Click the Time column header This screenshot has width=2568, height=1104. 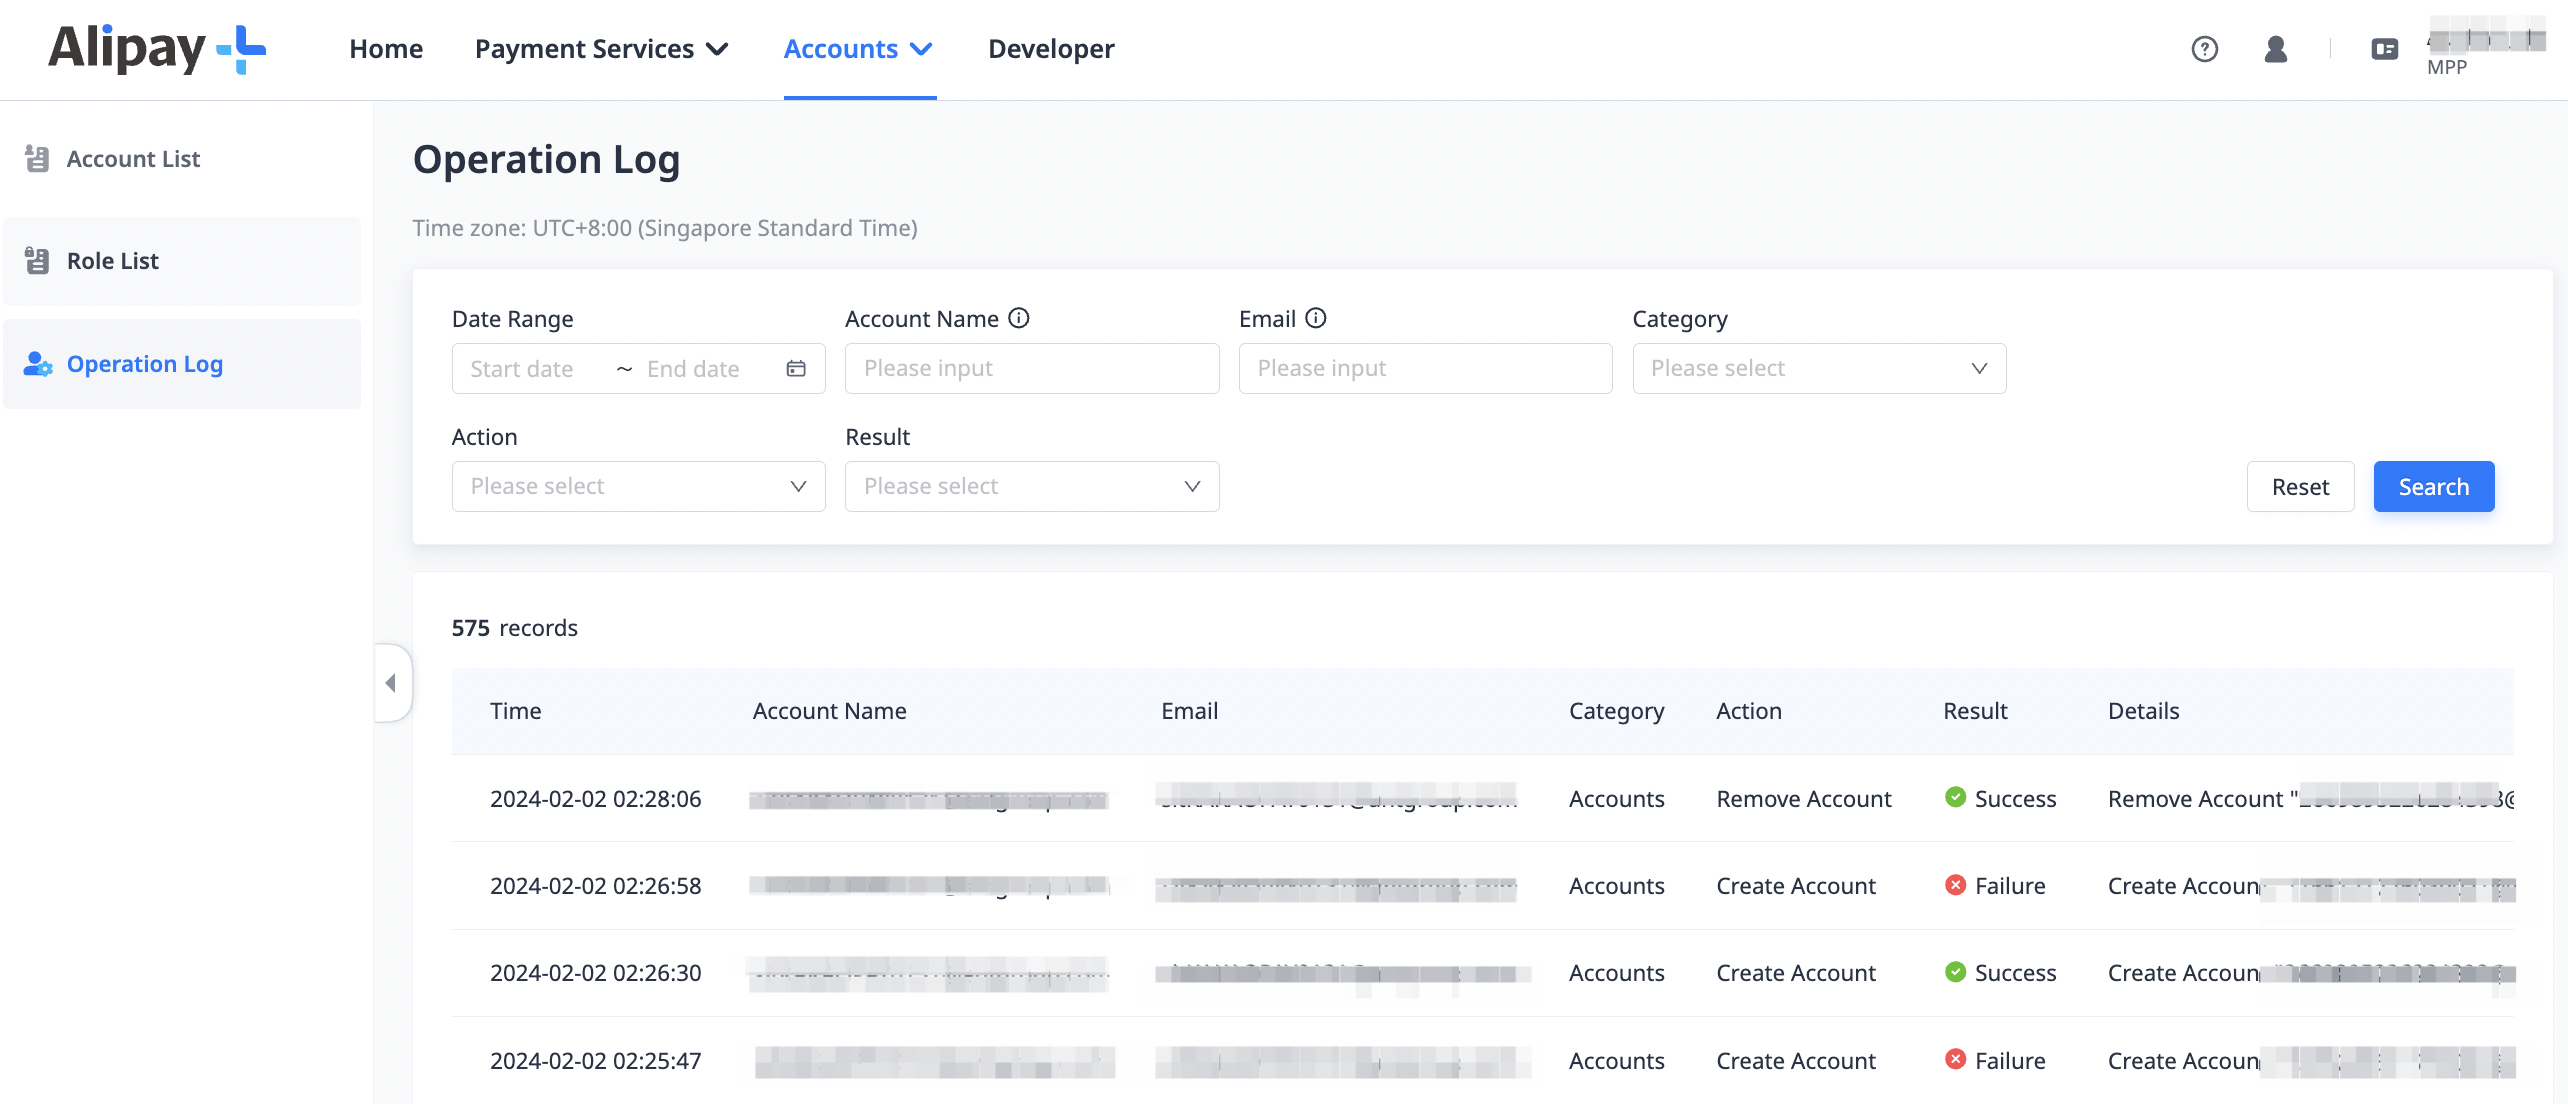click(x=515, y=711)
